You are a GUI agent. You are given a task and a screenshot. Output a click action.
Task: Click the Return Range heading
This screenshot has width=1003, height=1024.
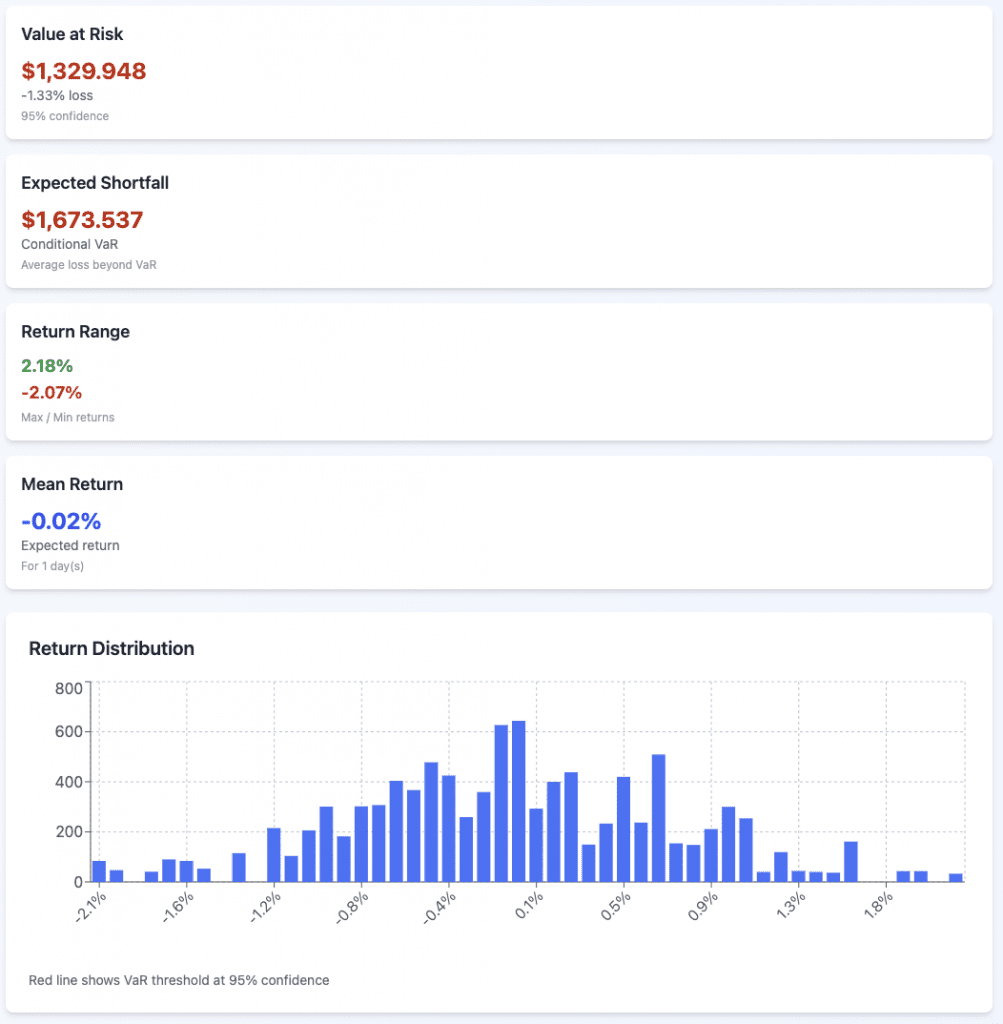(x=75, y=332)
